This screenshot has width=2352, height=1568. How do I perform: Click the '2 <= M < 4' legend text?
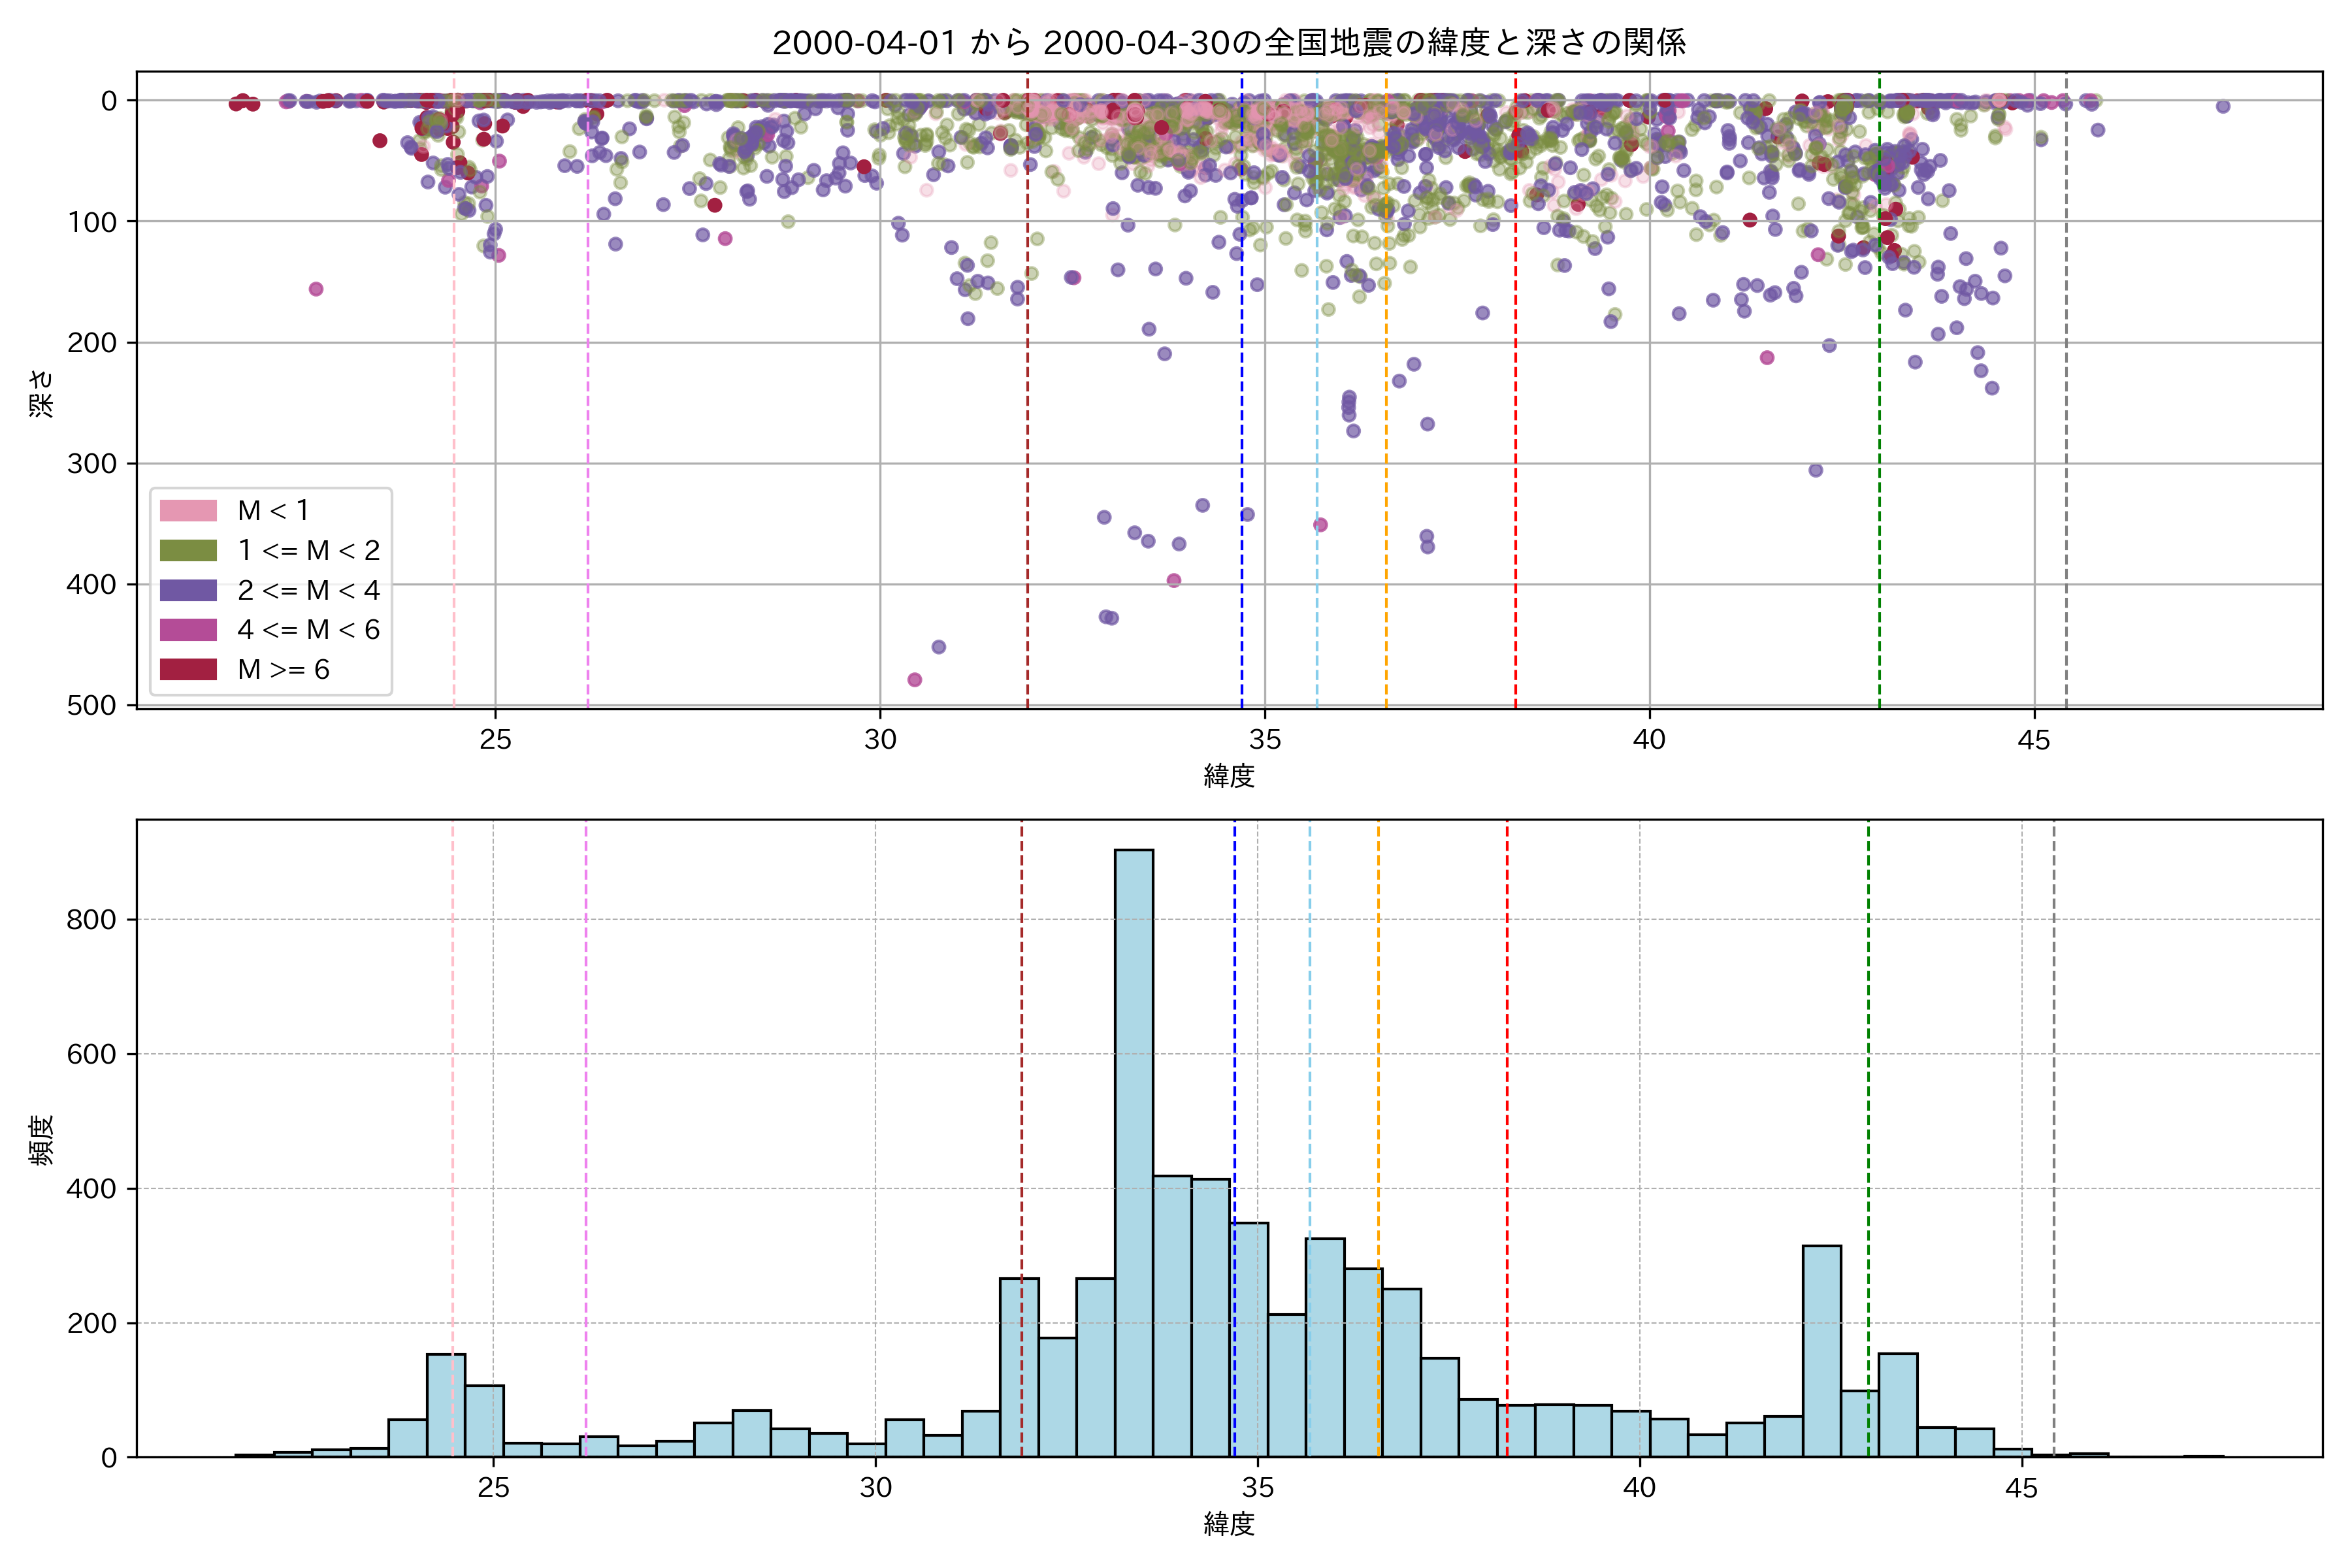(308, 590)
